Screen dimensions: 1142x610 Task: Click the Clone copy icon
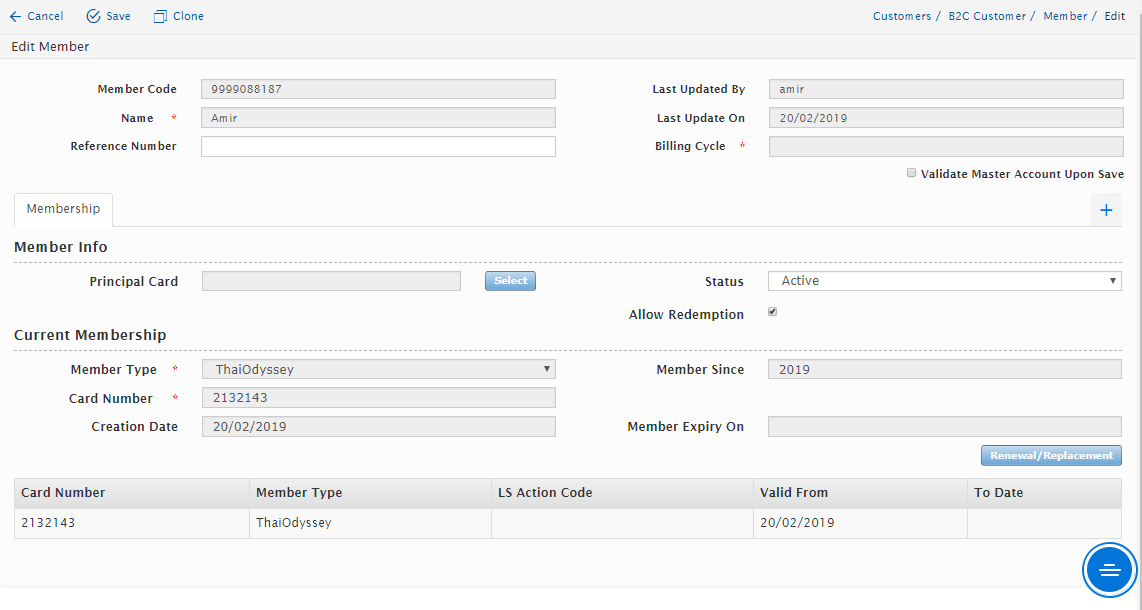pos(160,16)
